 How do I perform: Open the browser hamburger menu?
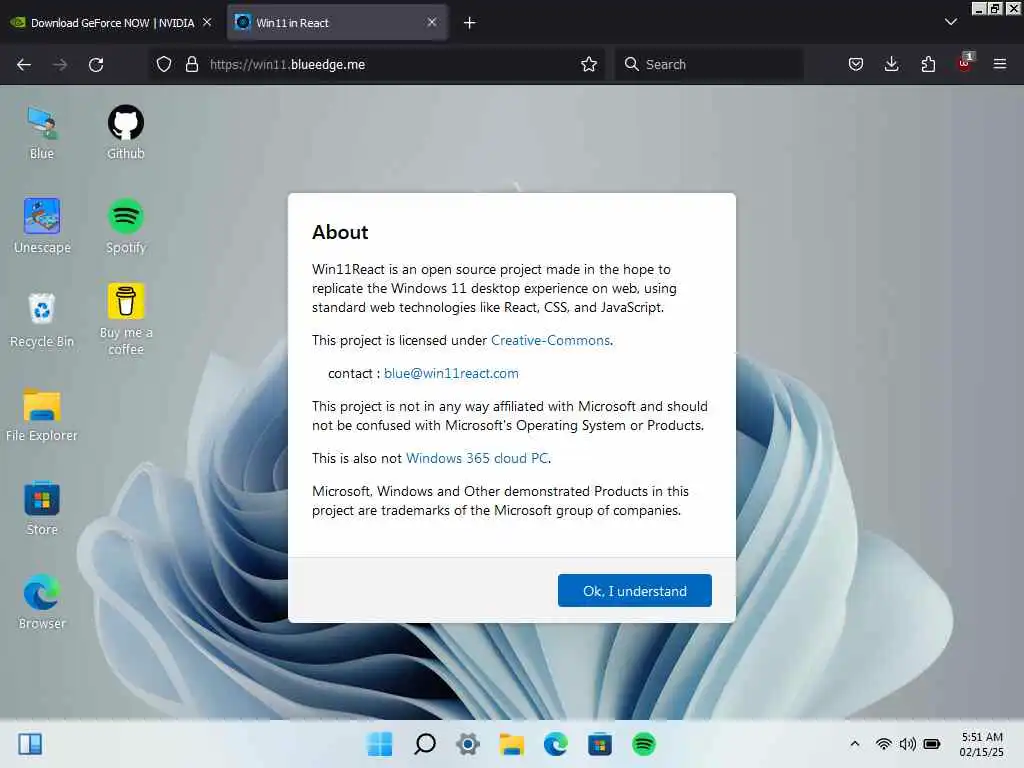click(999, 64)
